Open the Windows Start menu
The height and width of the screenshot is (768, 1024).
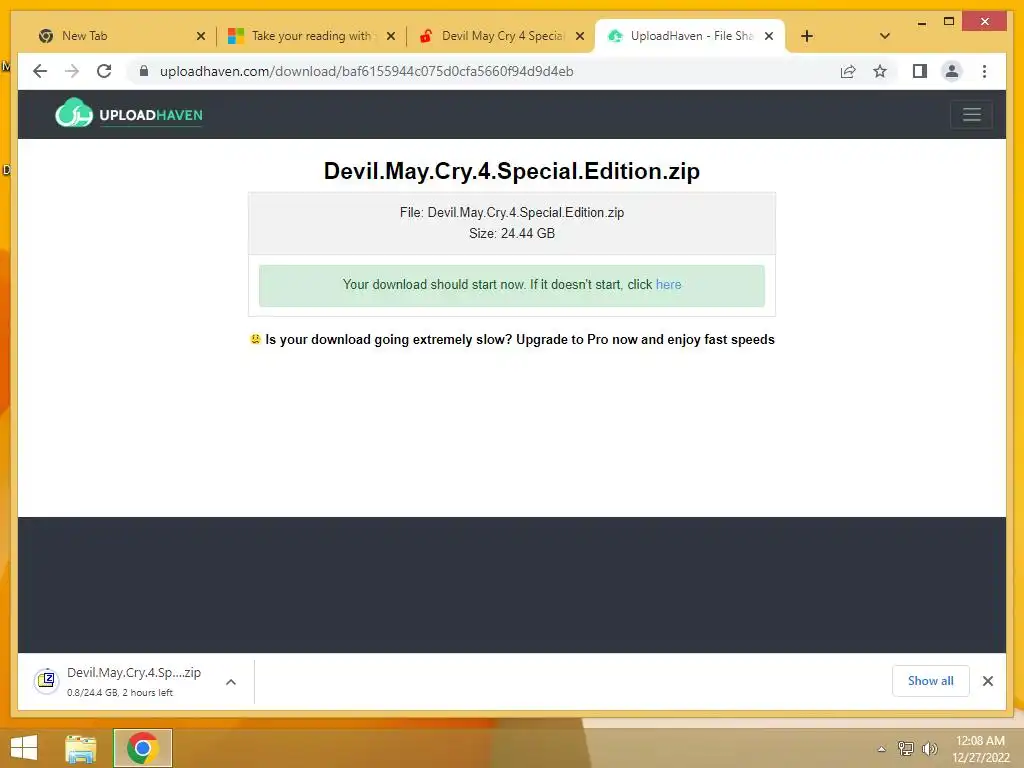[x=24, y=748]
